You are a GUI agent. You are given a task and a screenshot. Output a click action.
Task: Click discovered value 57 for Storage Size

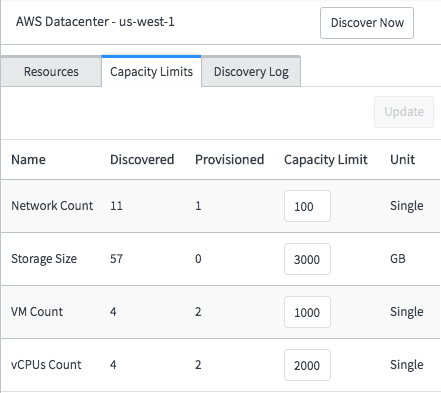coord(116,259)
